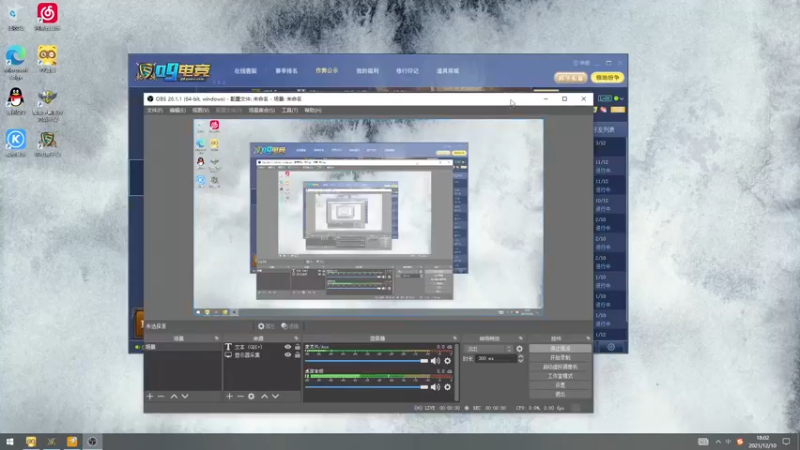800x450 pixels.
Task: Remove the selected source with the minus icon
Action: point(240,396)
